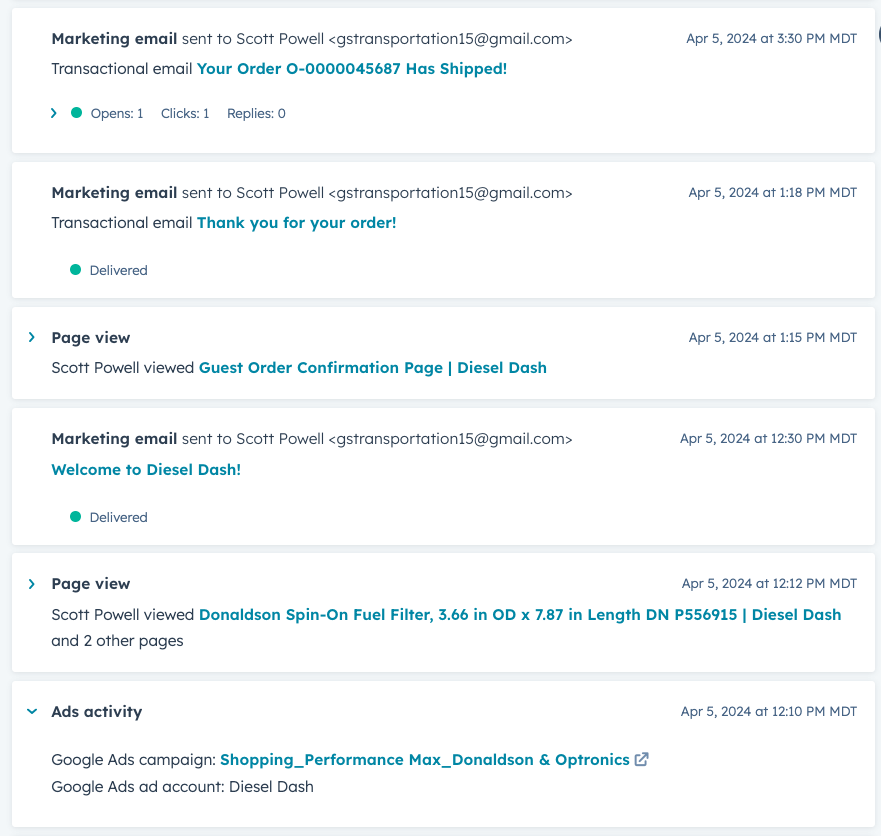Image resolution: width=881 pixels, height=836 pixels.
Task: Expand the Guest Order Confirmation page view
Action: 32,338
